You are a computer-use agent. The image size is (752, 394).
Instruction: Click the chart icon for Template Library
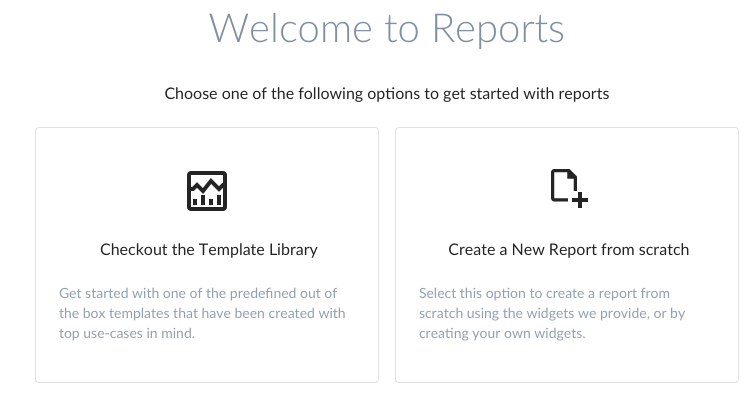tap(207, 191)
